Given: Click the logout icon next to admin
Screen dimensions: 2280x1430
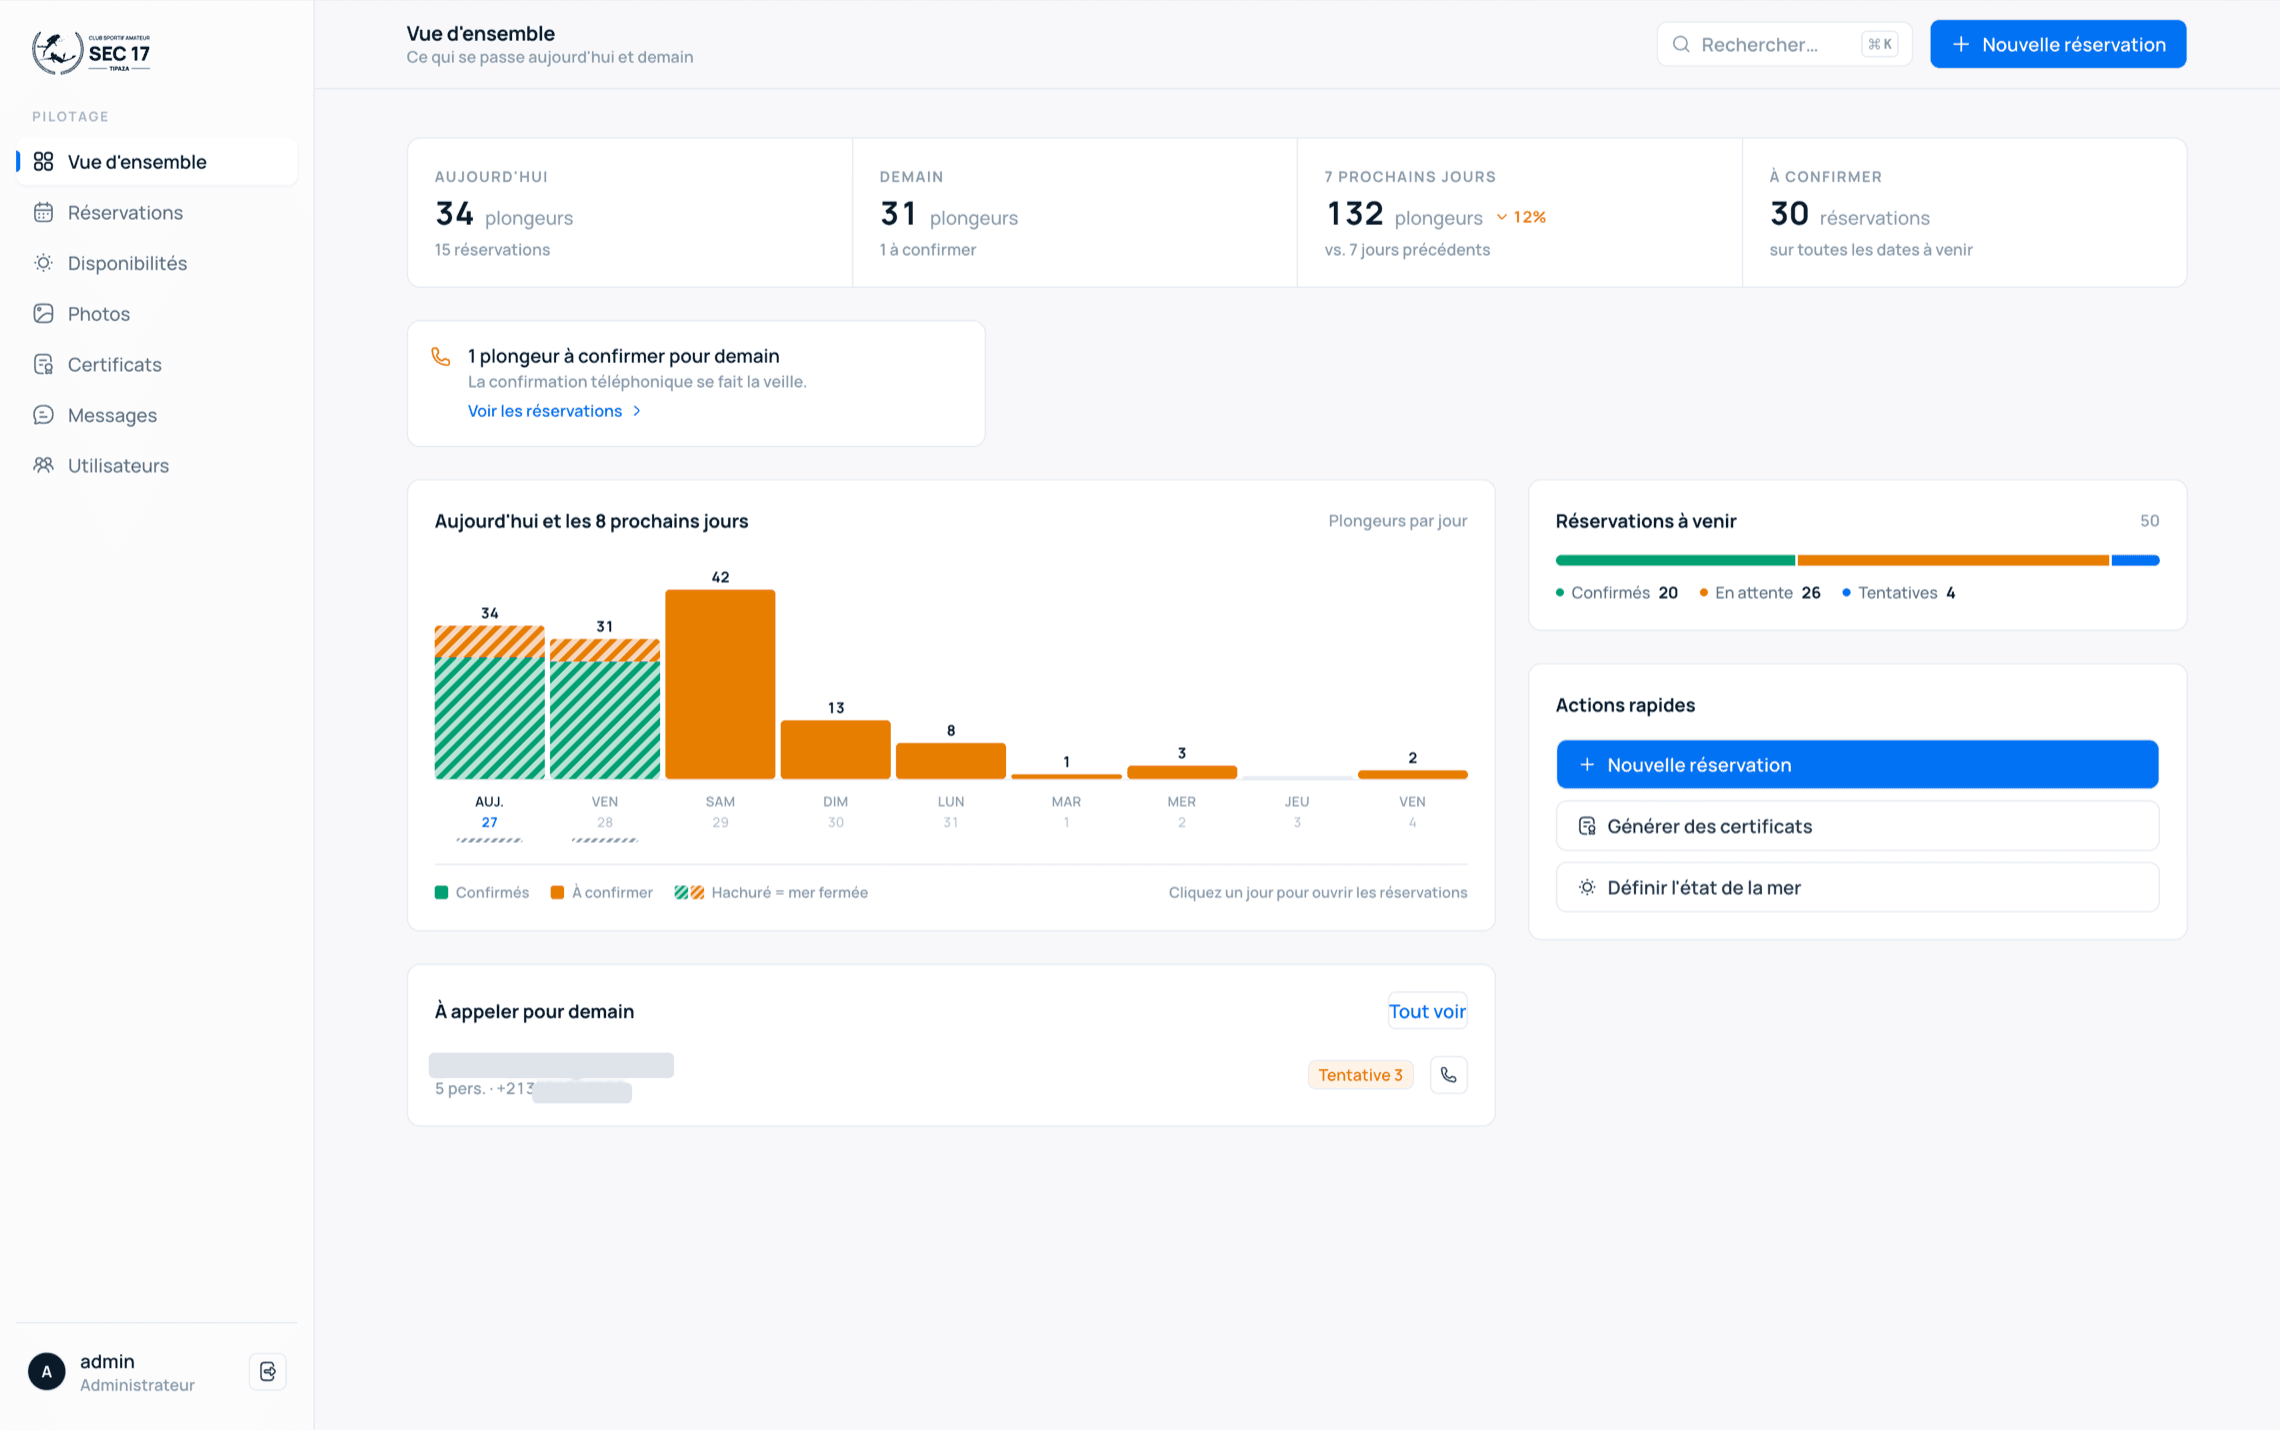Looking at the screenshot, I should (267, 1371).
